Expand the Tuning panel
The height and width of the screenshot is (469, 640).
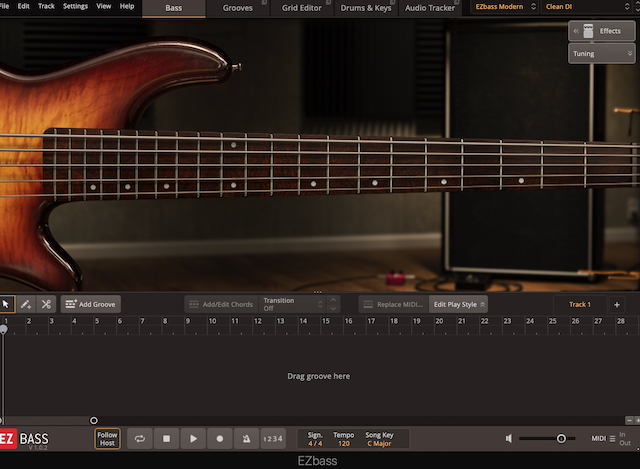coord(602,53)
